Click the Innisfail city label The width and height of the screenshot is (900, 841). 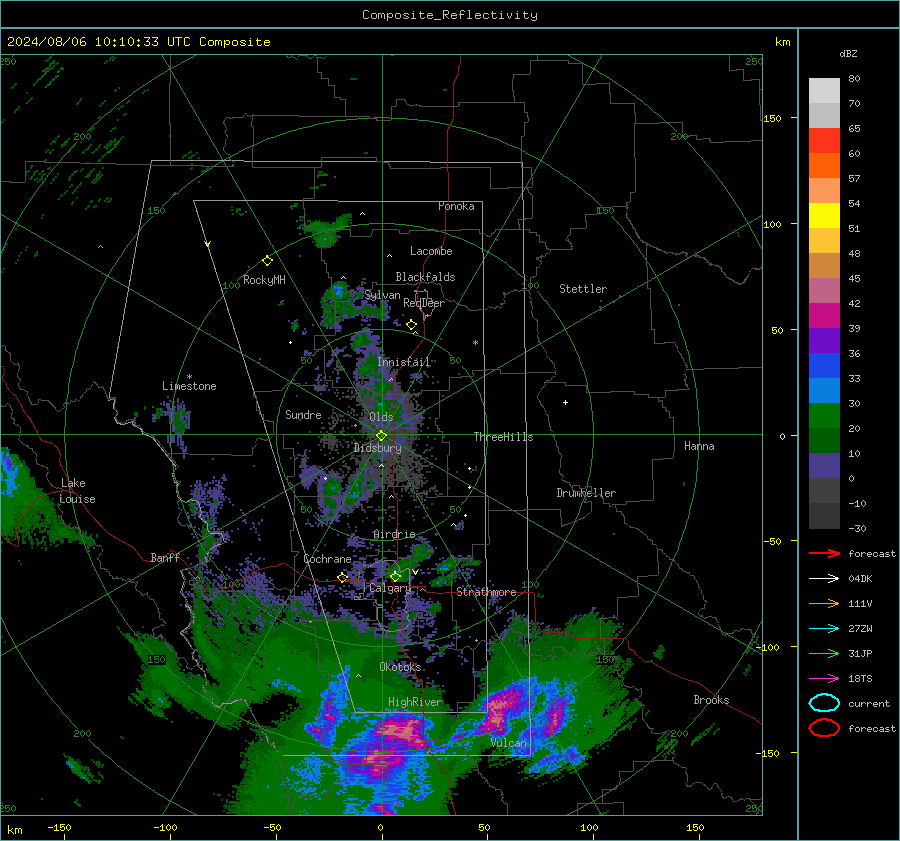403,362
